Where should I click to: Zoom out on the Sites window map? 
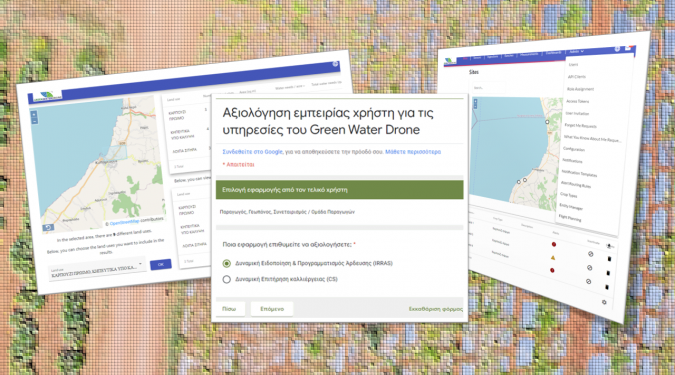pos(475,106)
